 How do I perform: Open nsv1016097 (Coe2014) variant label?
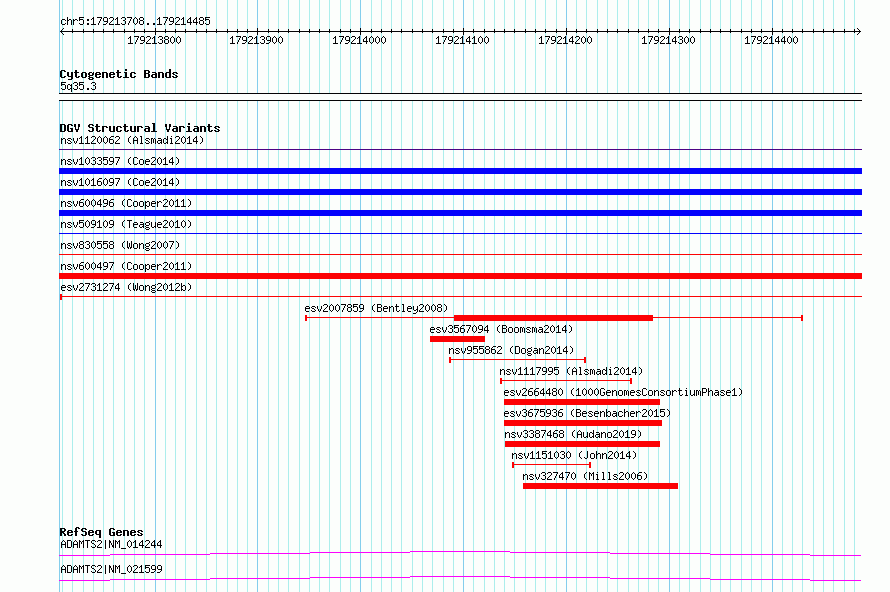120,182
